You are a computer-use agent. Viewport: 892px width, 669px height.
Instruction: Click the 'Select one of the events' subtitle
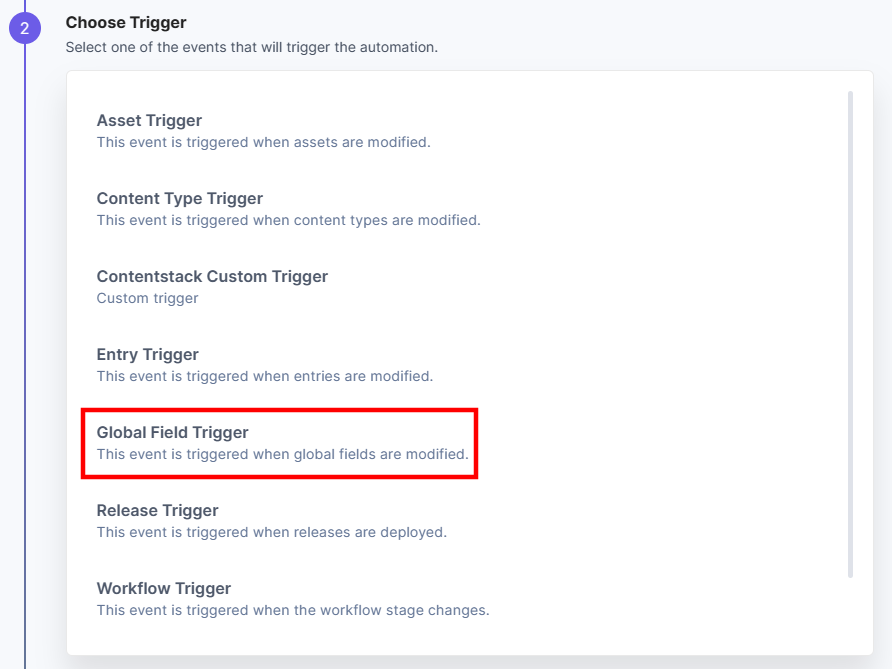pos(251,47)
